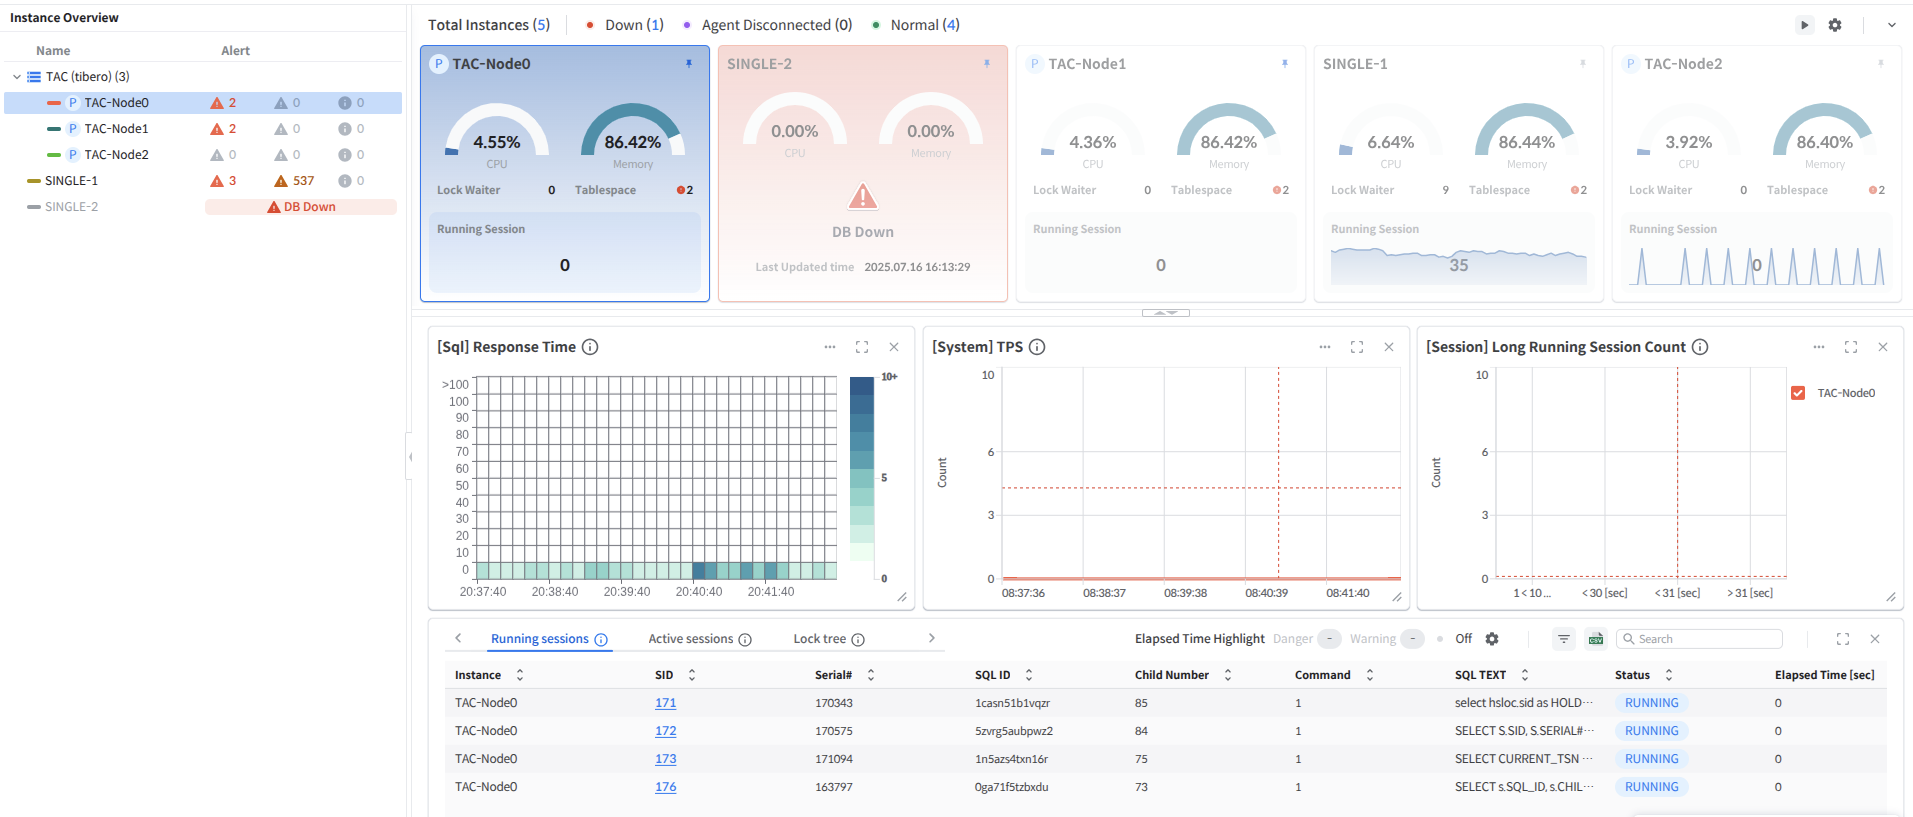Image resolution: width=1913 pixels, height=817 pixels.
Task: Open more options on [Sql] Response Time
Action: [x=830, y=347]
